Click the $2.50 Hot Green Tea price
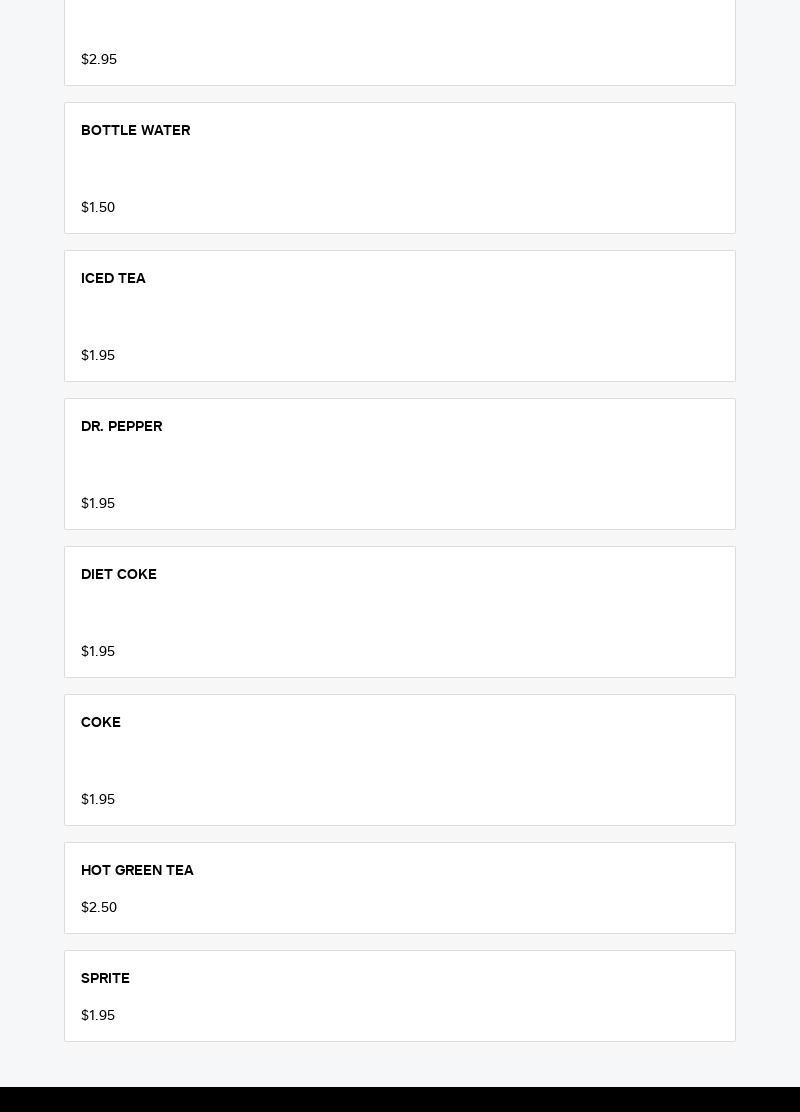 (x=99, y=907)
